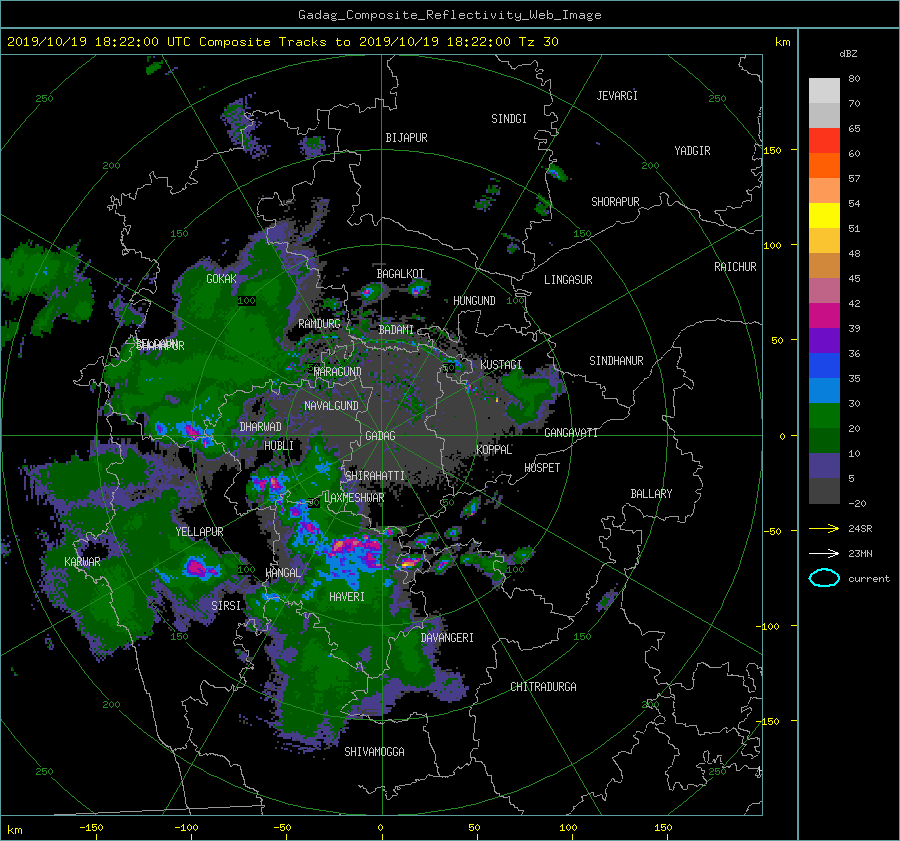Click the BALLARY city label
This screenshot has width=900, height=841.
coord(651,494)
